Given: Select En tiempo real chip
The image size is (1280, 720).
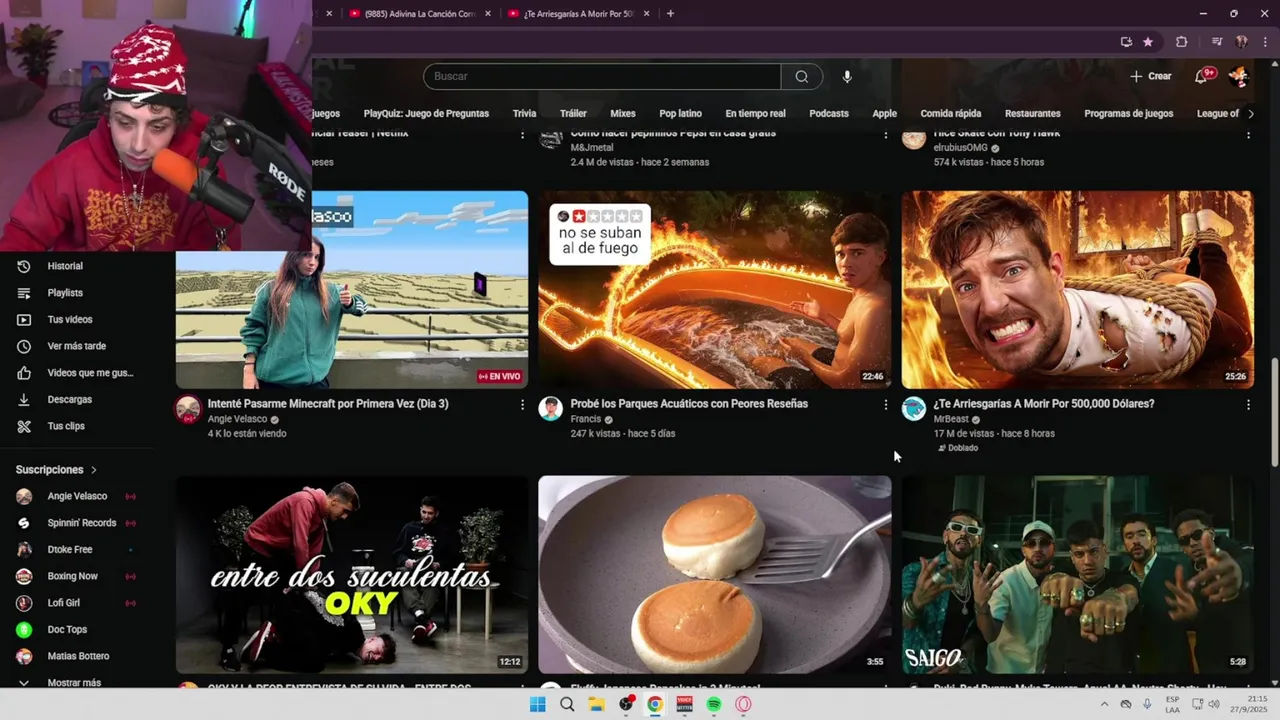Looking at the screenshot, I should pyautogui.click(x=755, y=114).
